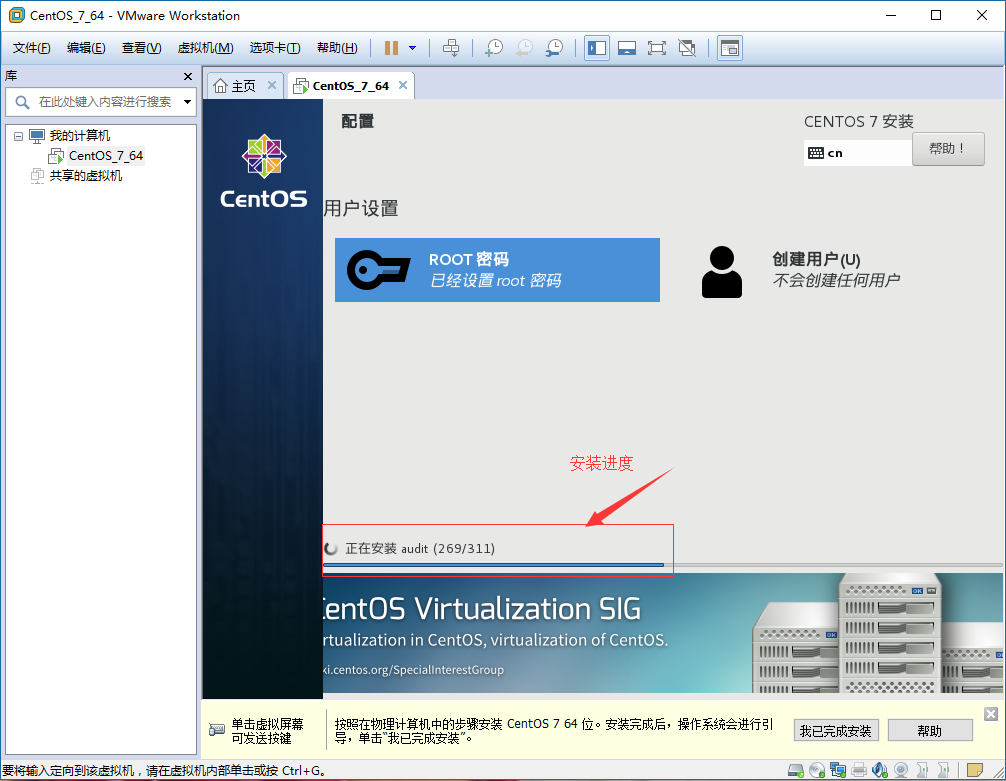This screenshot has width=1006, height=781.
Task: Click the 帮助！ button in installer
Action: coord(948,149)
